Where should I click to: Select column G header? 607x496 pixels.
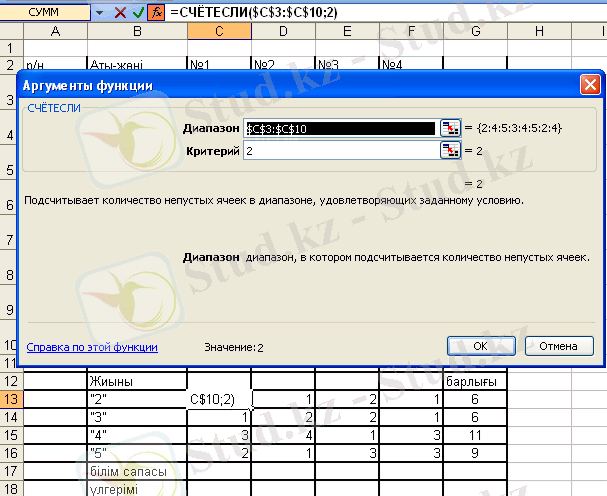click(x=475, y=31)
